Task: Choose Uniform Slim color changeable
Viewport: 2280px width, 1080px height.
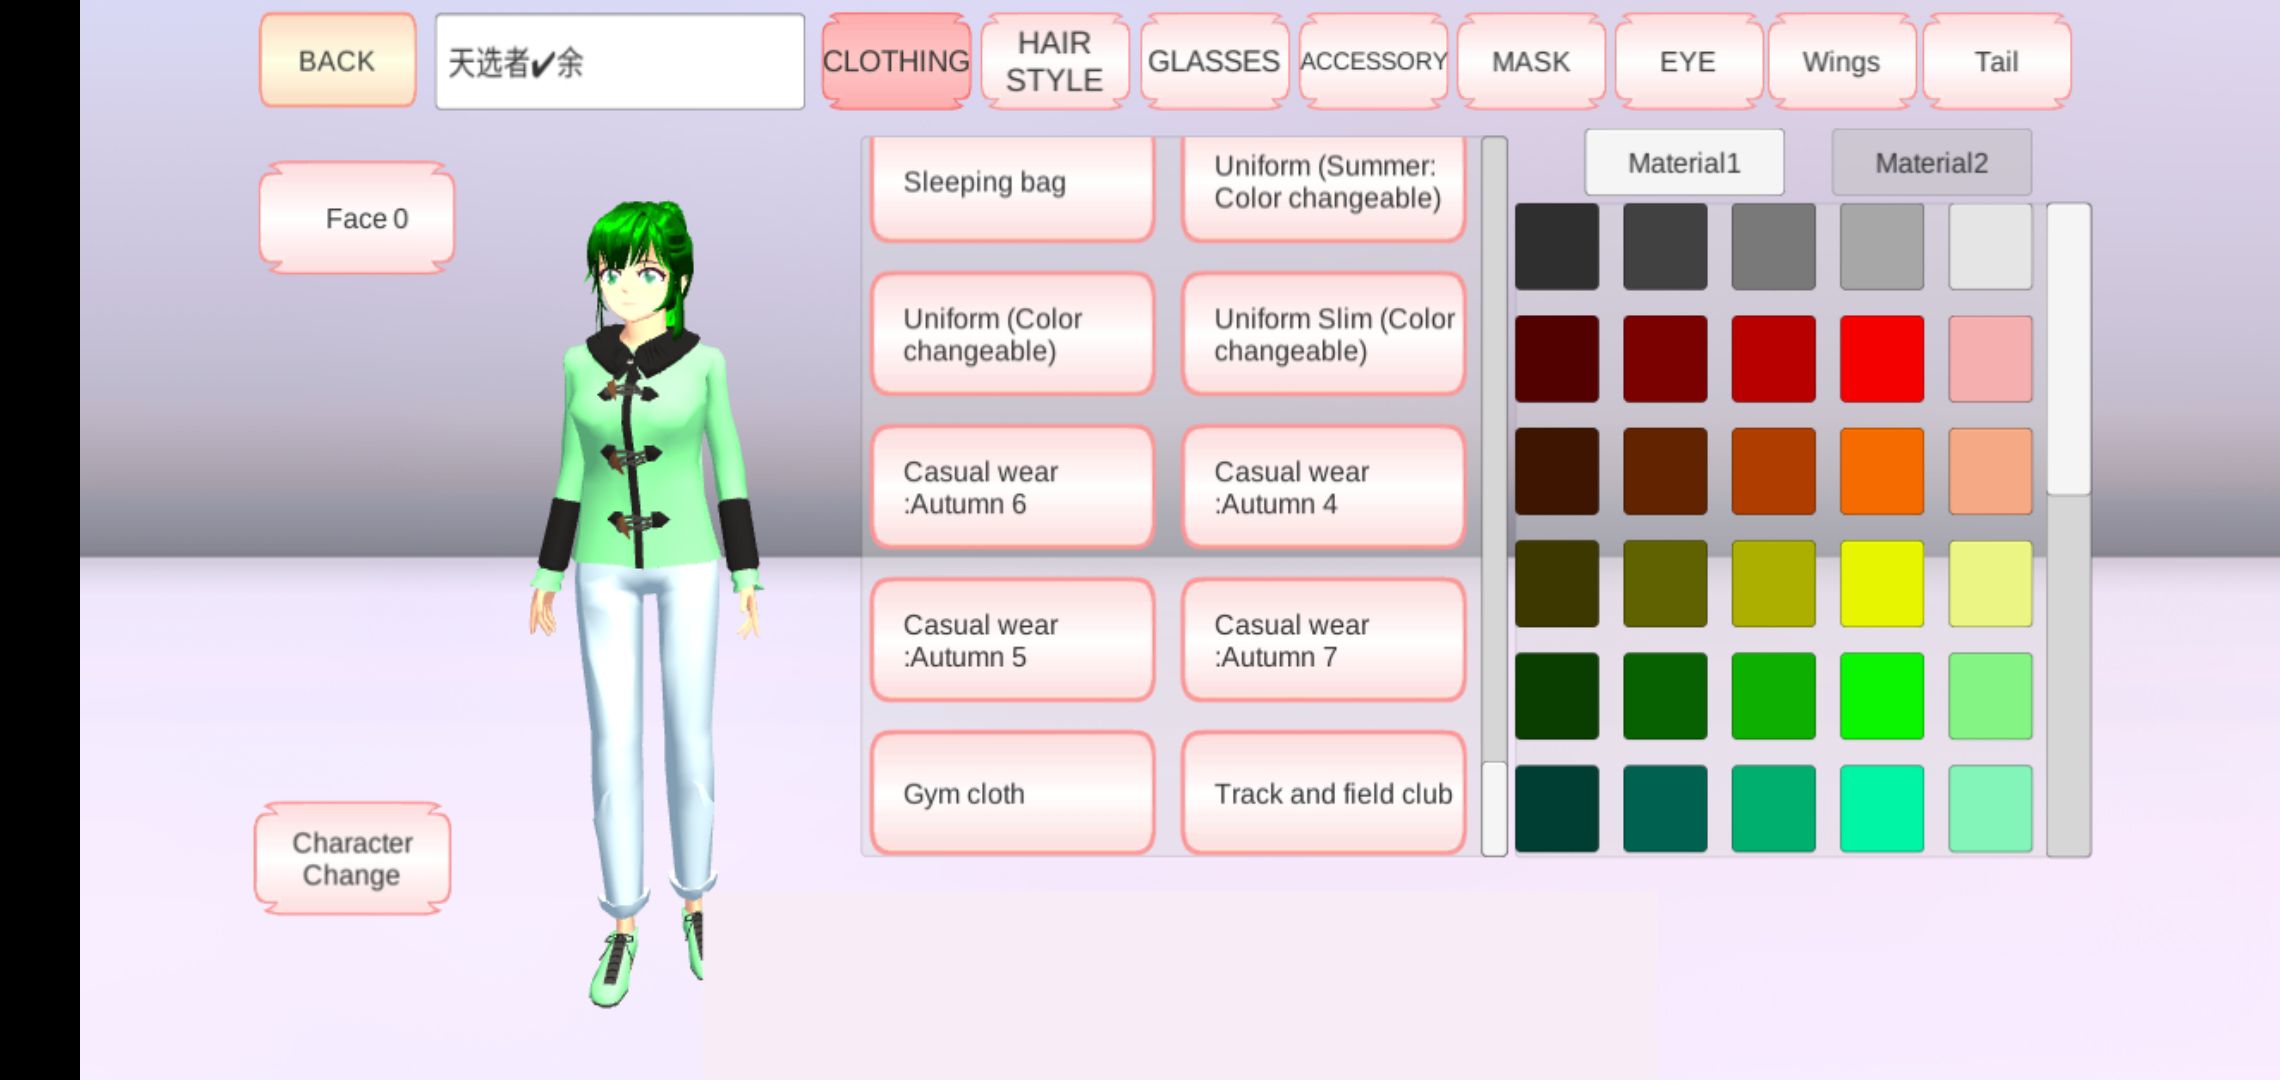Action: click(1323, 334)
